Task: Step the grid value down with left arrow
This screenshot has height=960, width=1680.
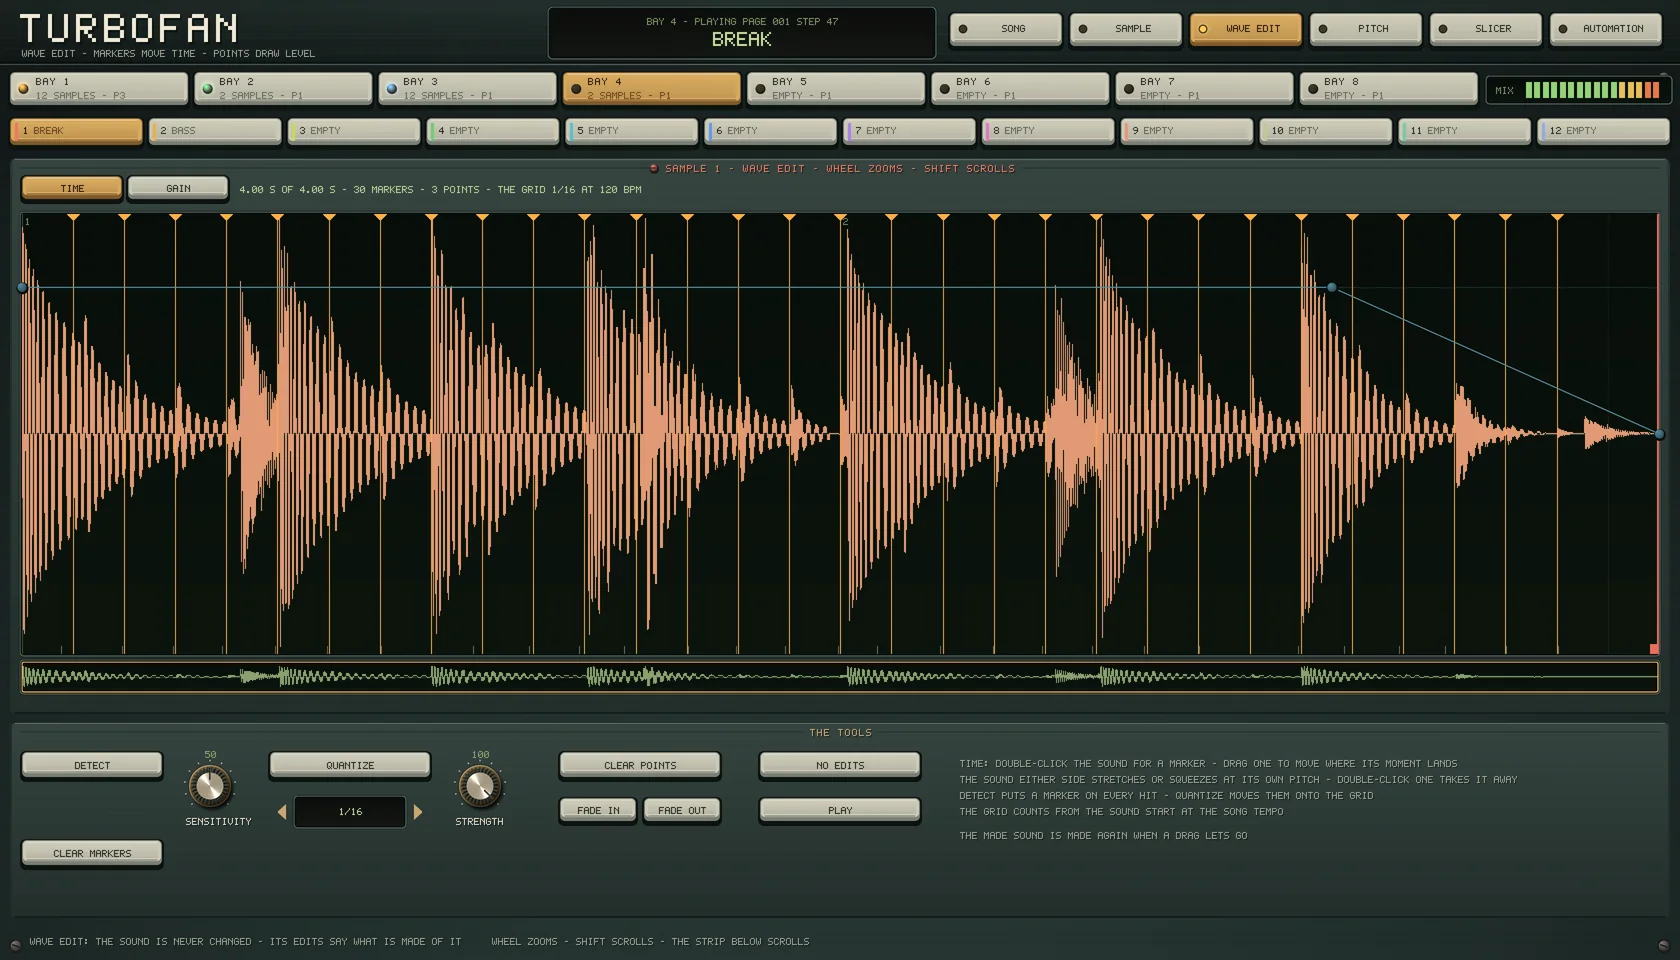Action: (282, 812)
